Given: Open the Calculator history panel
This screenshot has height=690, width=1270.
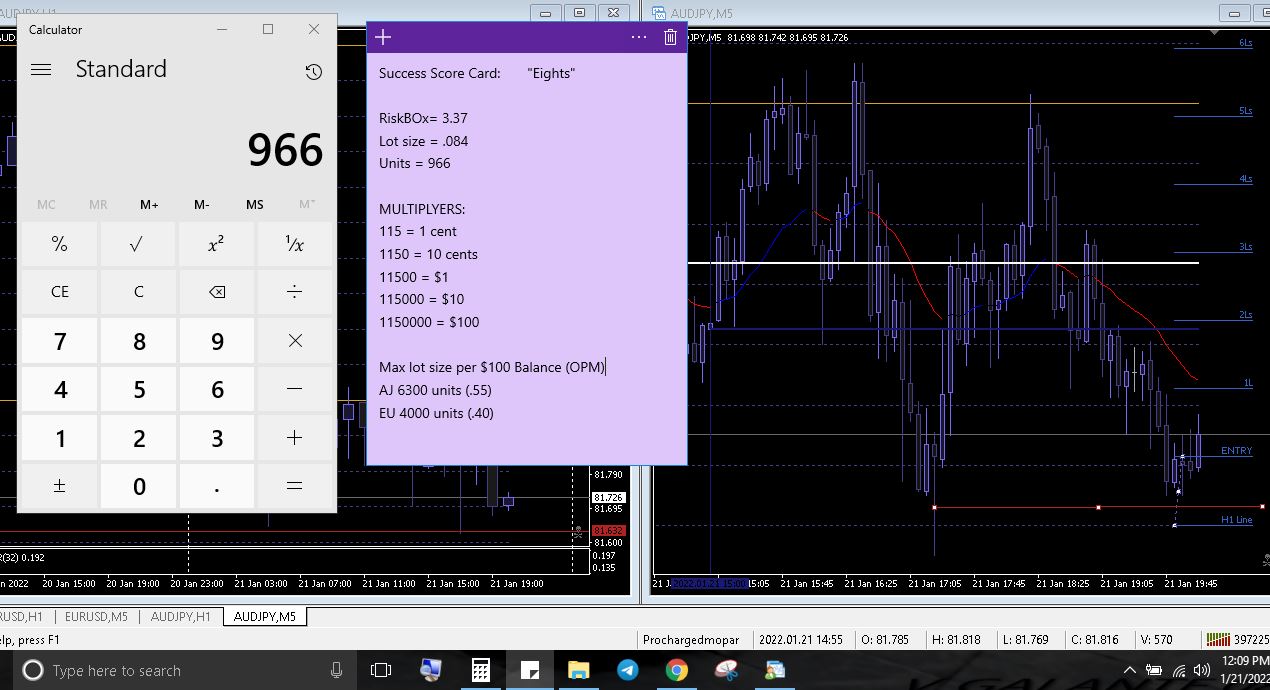Looking at the screenshot, I should pyautogui.click(x=313, y=71).
